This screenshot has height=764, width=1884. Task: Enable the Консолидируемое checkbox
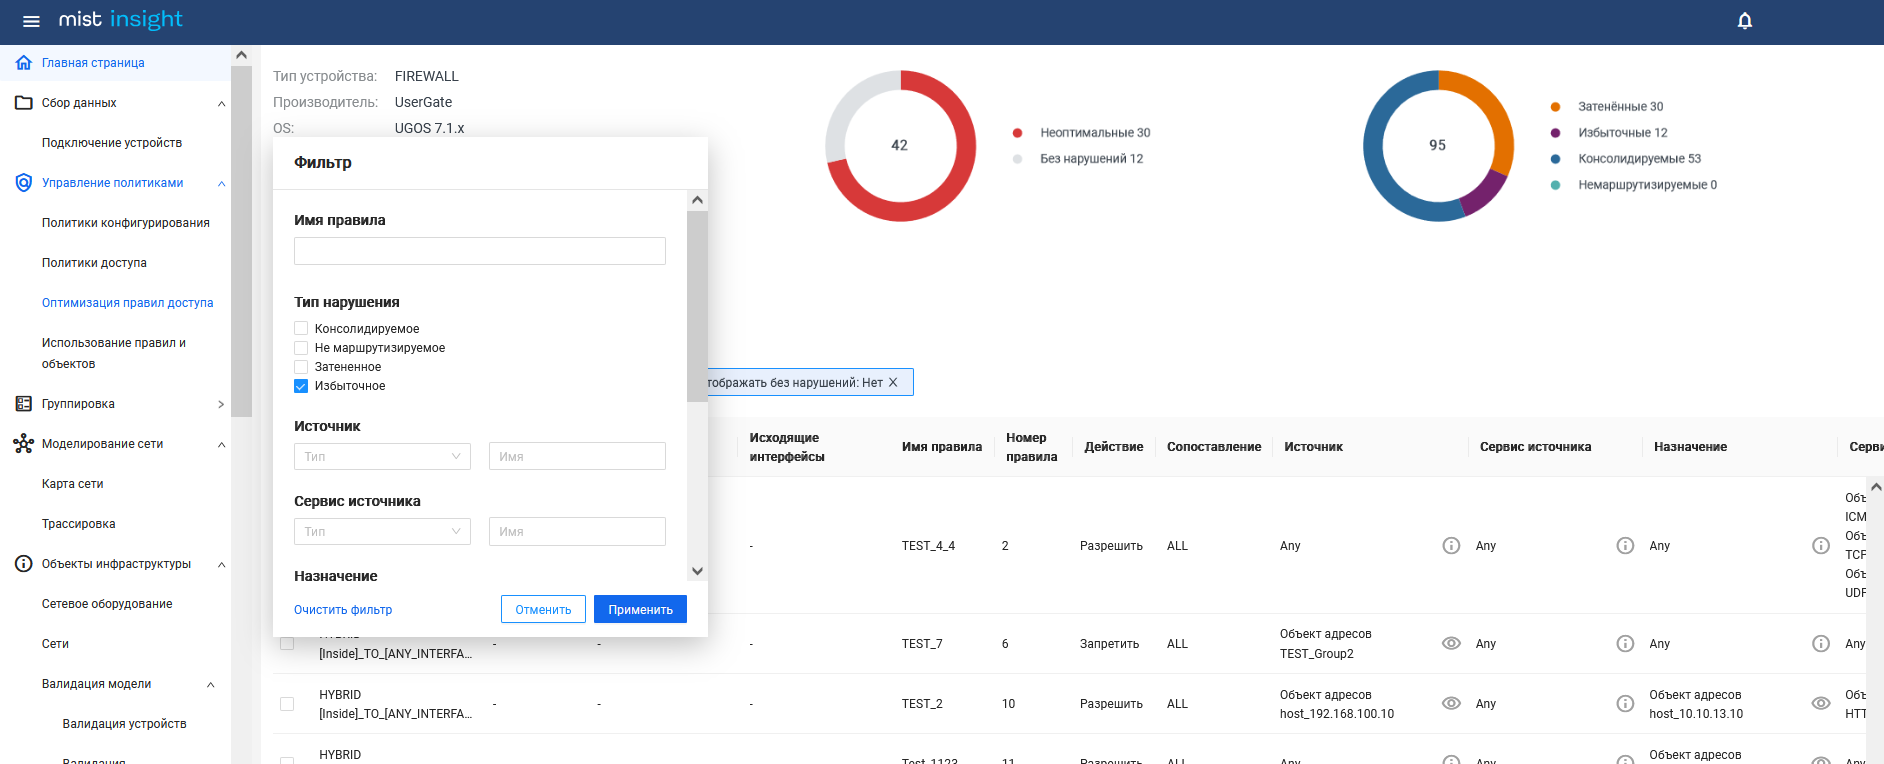pyautogui.click(x=301, y=328)
